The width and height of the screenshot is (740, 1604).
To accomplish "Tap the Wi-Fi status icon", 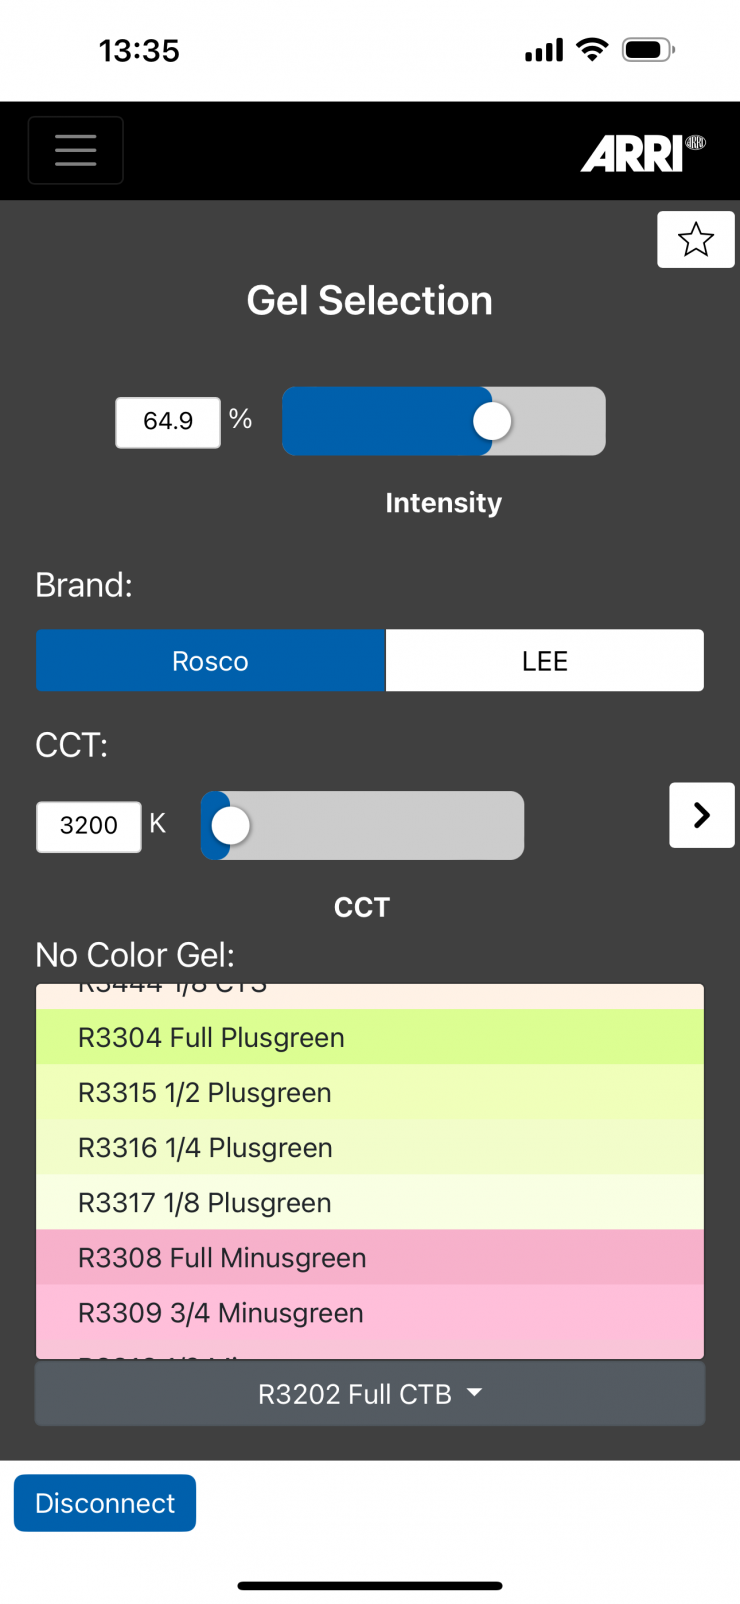I will 593,50.
